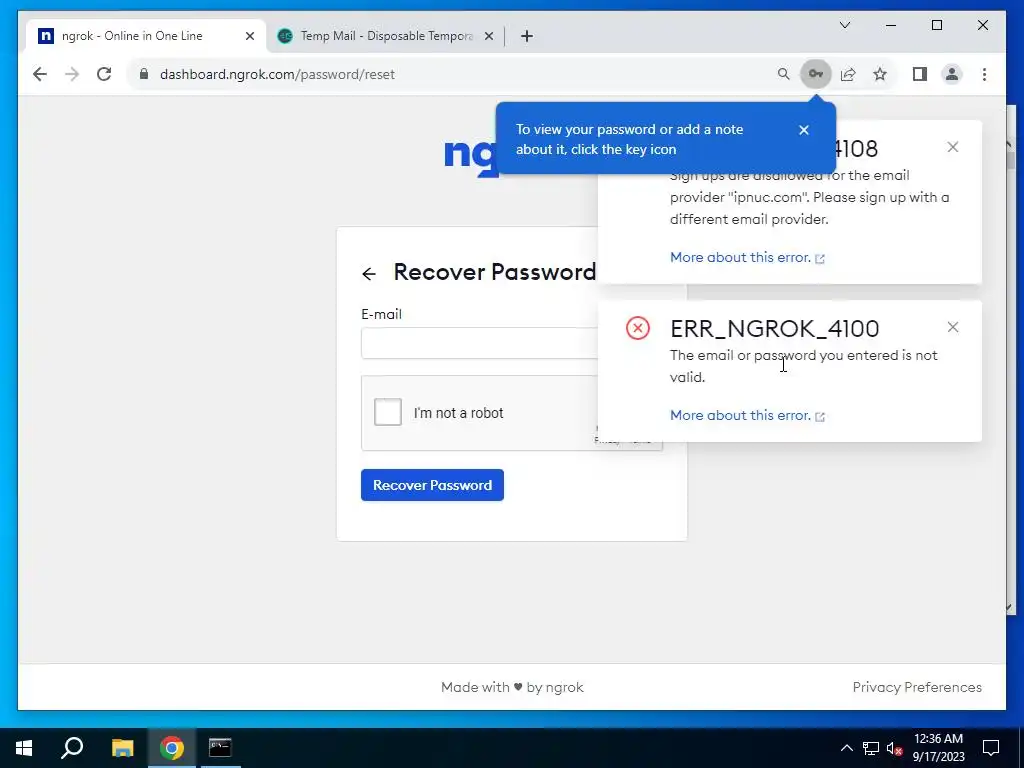
Task: Open More about this error for ipnuc.com
Action: pyautogui.click(x=747, y=257)
